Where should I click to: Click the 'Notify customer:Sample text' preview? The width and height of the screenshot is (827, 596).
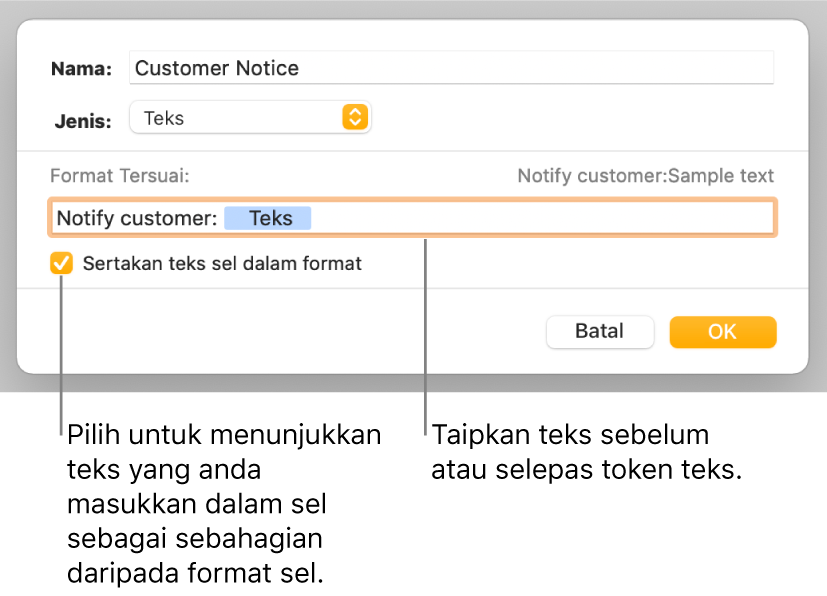(x=645, y=176)
